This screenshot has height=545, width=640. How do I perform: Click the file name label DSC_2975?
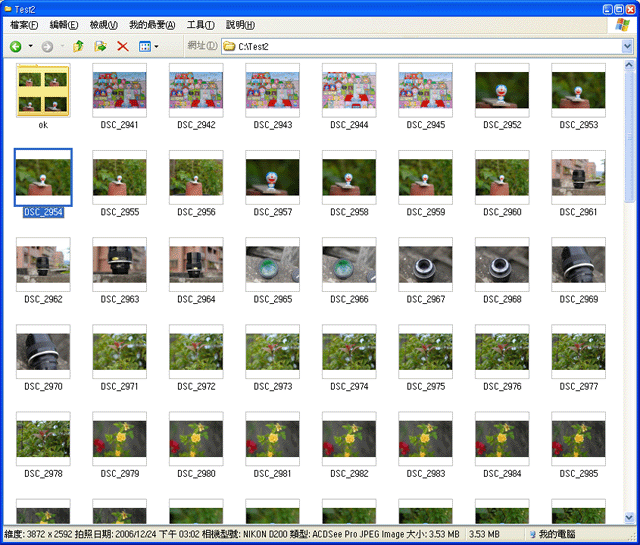click(426, 386)
